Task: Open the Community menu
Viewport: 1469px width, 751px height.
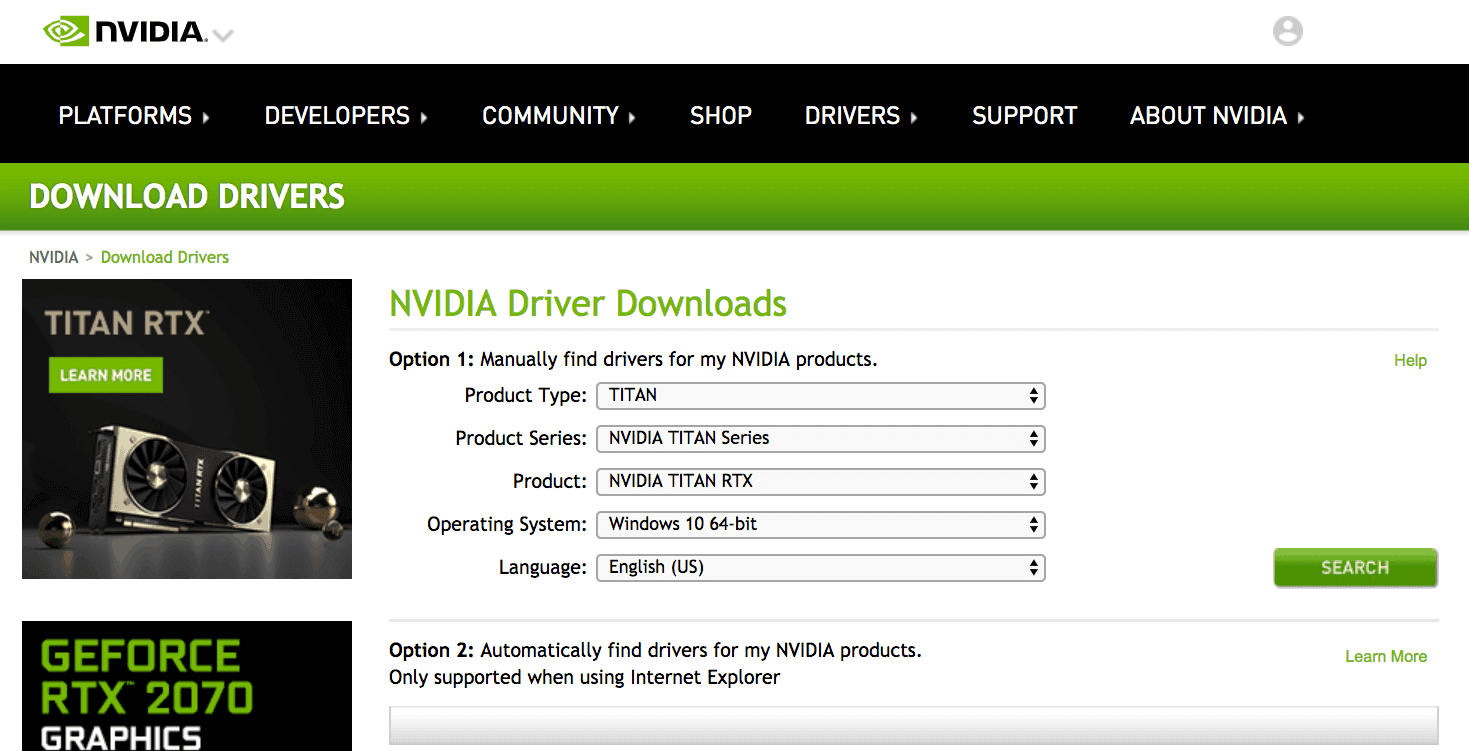Action: pos(559,116)
